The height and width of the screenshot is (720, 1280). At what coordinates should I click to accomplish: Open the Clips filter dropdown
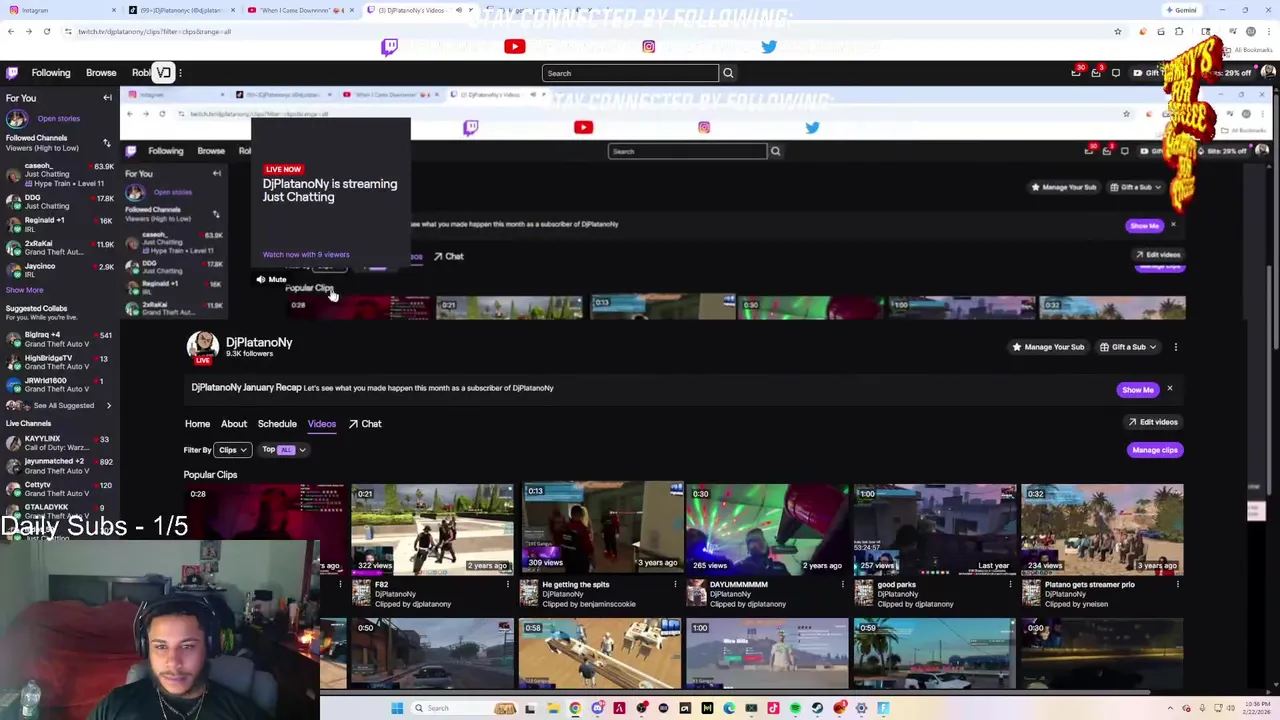coord(233,450)
